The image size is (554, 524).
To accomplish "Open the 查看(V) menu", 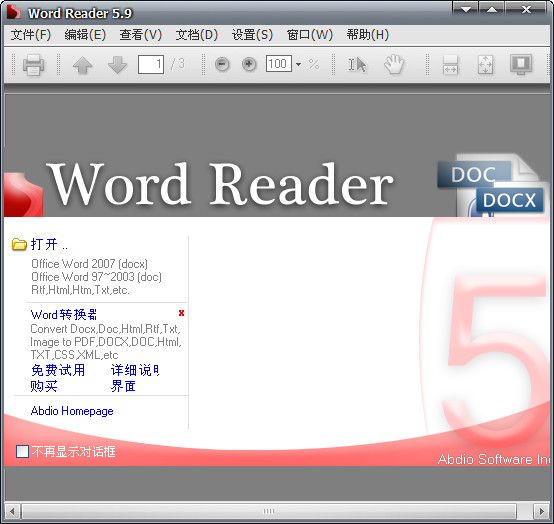I will pyautogui.click(x=141, y=35).
